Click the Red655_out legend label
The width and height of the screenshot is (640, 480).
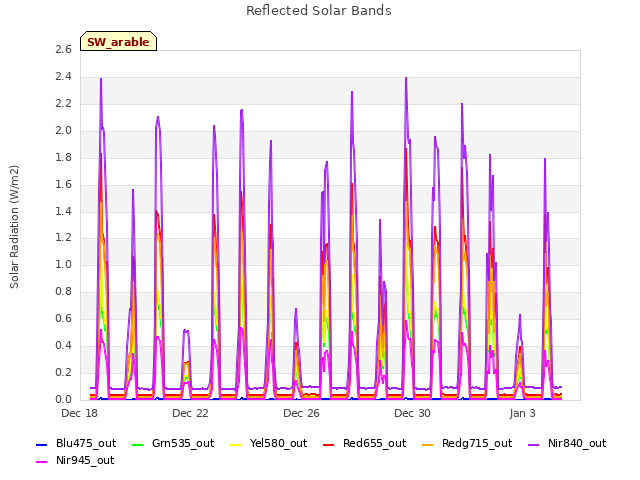pyautogui.click(x=374, y=443)
